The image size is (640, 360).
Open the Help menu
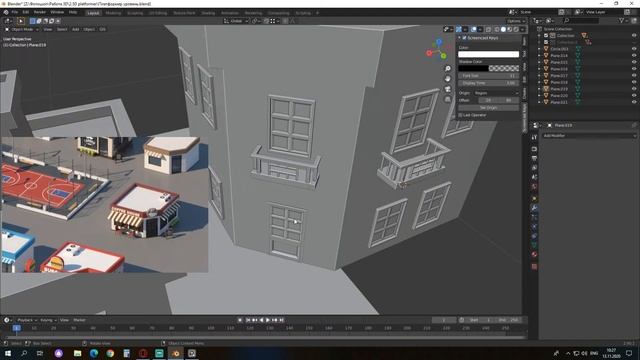point(73,12)
